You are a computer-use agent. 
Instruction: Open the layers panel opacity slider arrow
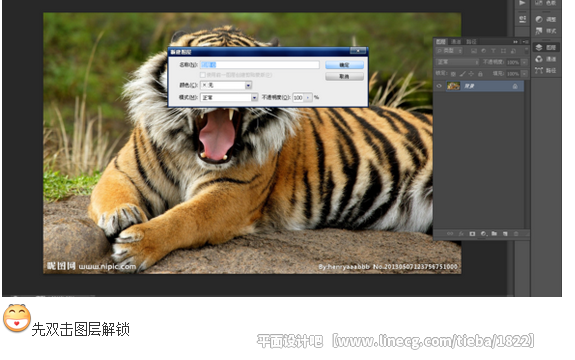[524, 62]
